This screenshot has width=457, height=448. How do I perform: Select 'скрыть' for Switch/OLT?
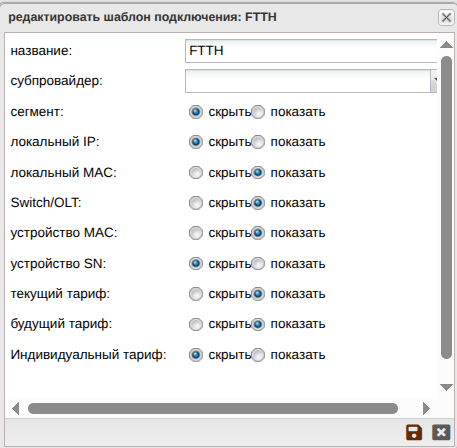(x=196, y=203)
